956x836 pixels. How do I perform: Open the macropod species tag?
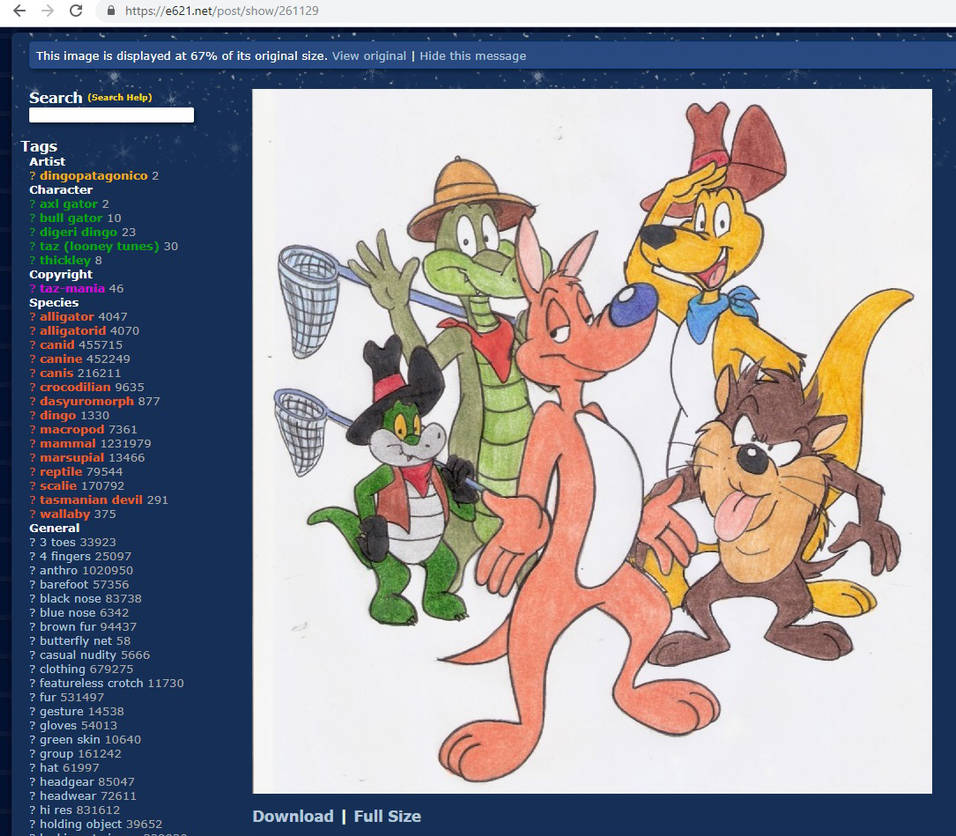(x=72, y=429)
